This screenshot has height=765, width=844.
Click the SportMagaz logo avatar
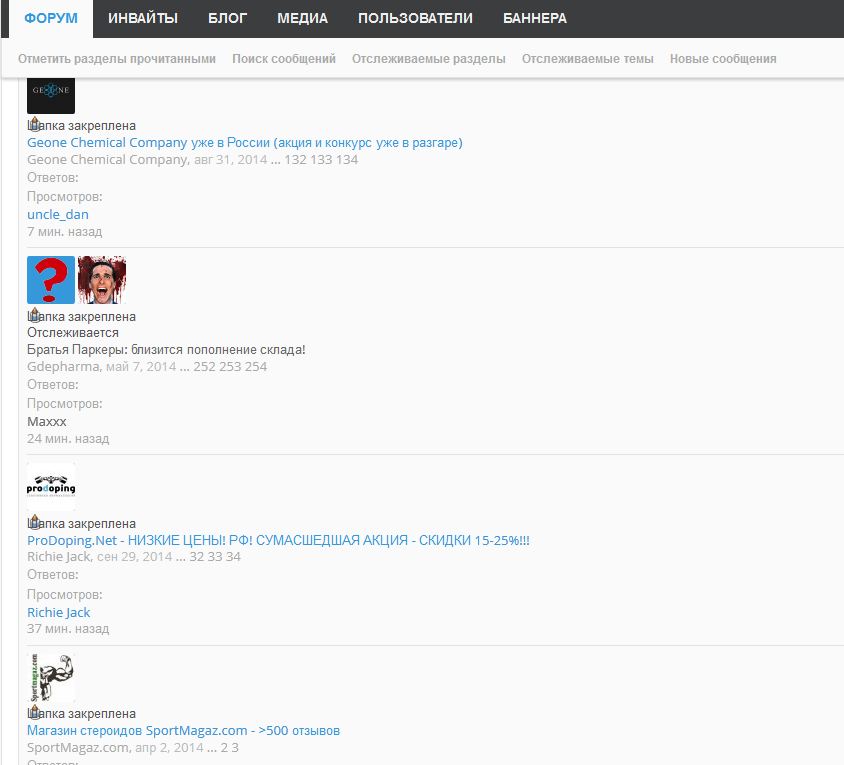pyautogui.click(x=50, y=678)
